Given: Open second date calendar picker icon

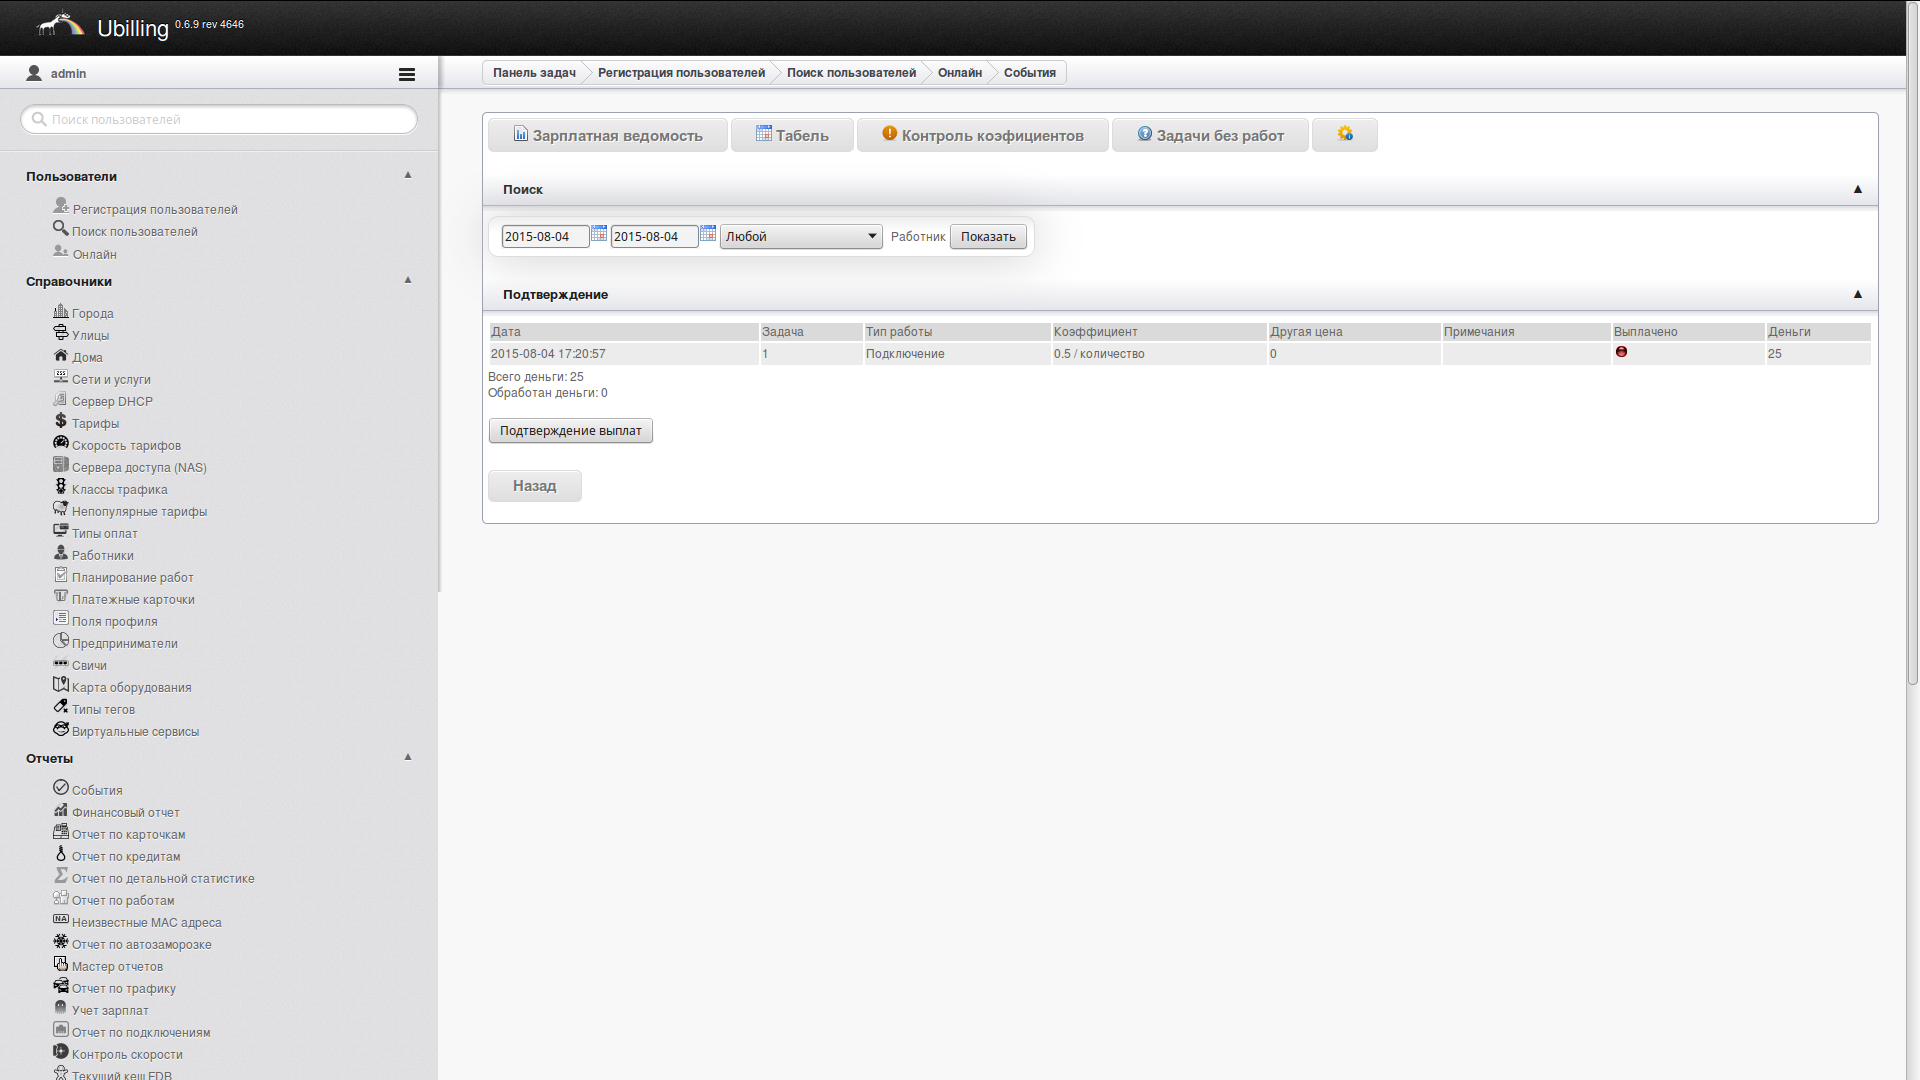Looking at the screenshot, I should [x=708, y=234].
